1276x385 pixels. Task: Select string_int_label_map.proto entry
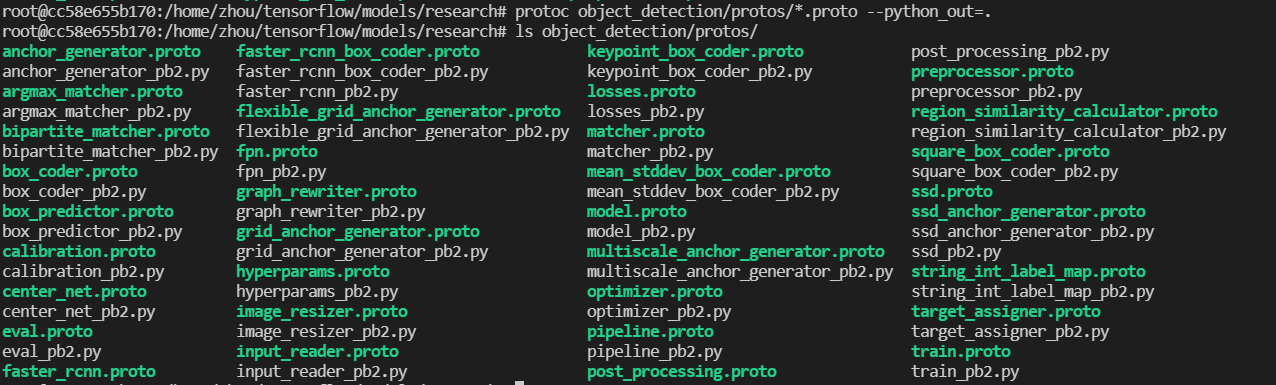1028,271
